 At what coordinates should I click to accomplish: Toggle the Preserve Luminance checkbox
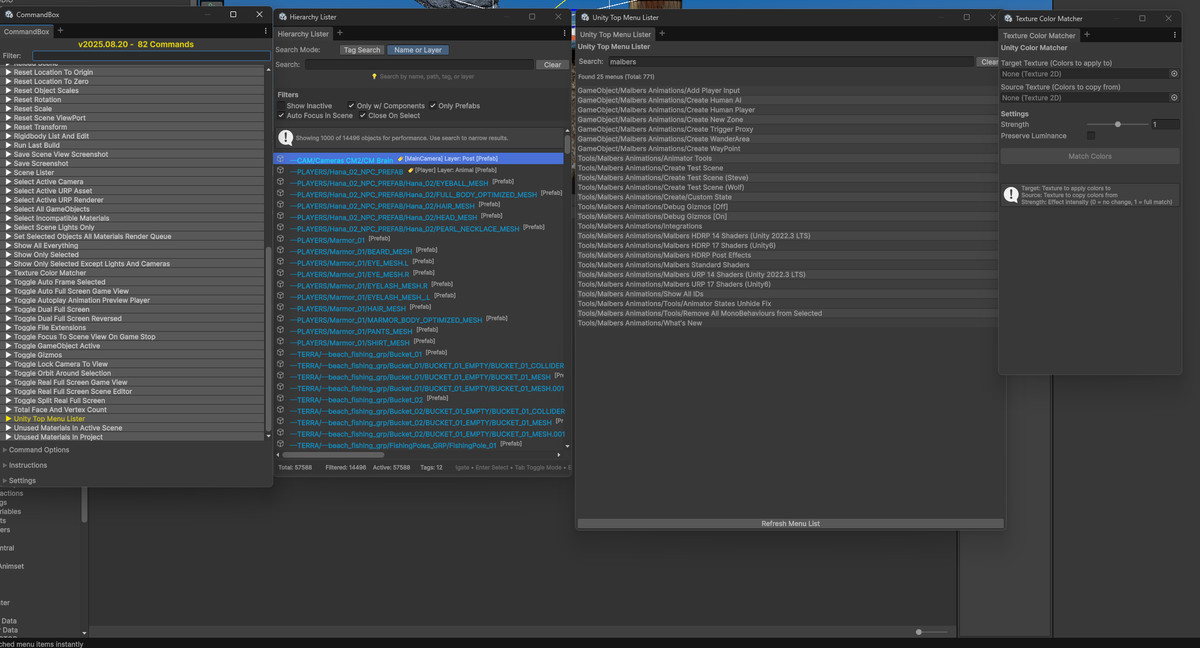pyautogui.click(x=1091, y=136)
